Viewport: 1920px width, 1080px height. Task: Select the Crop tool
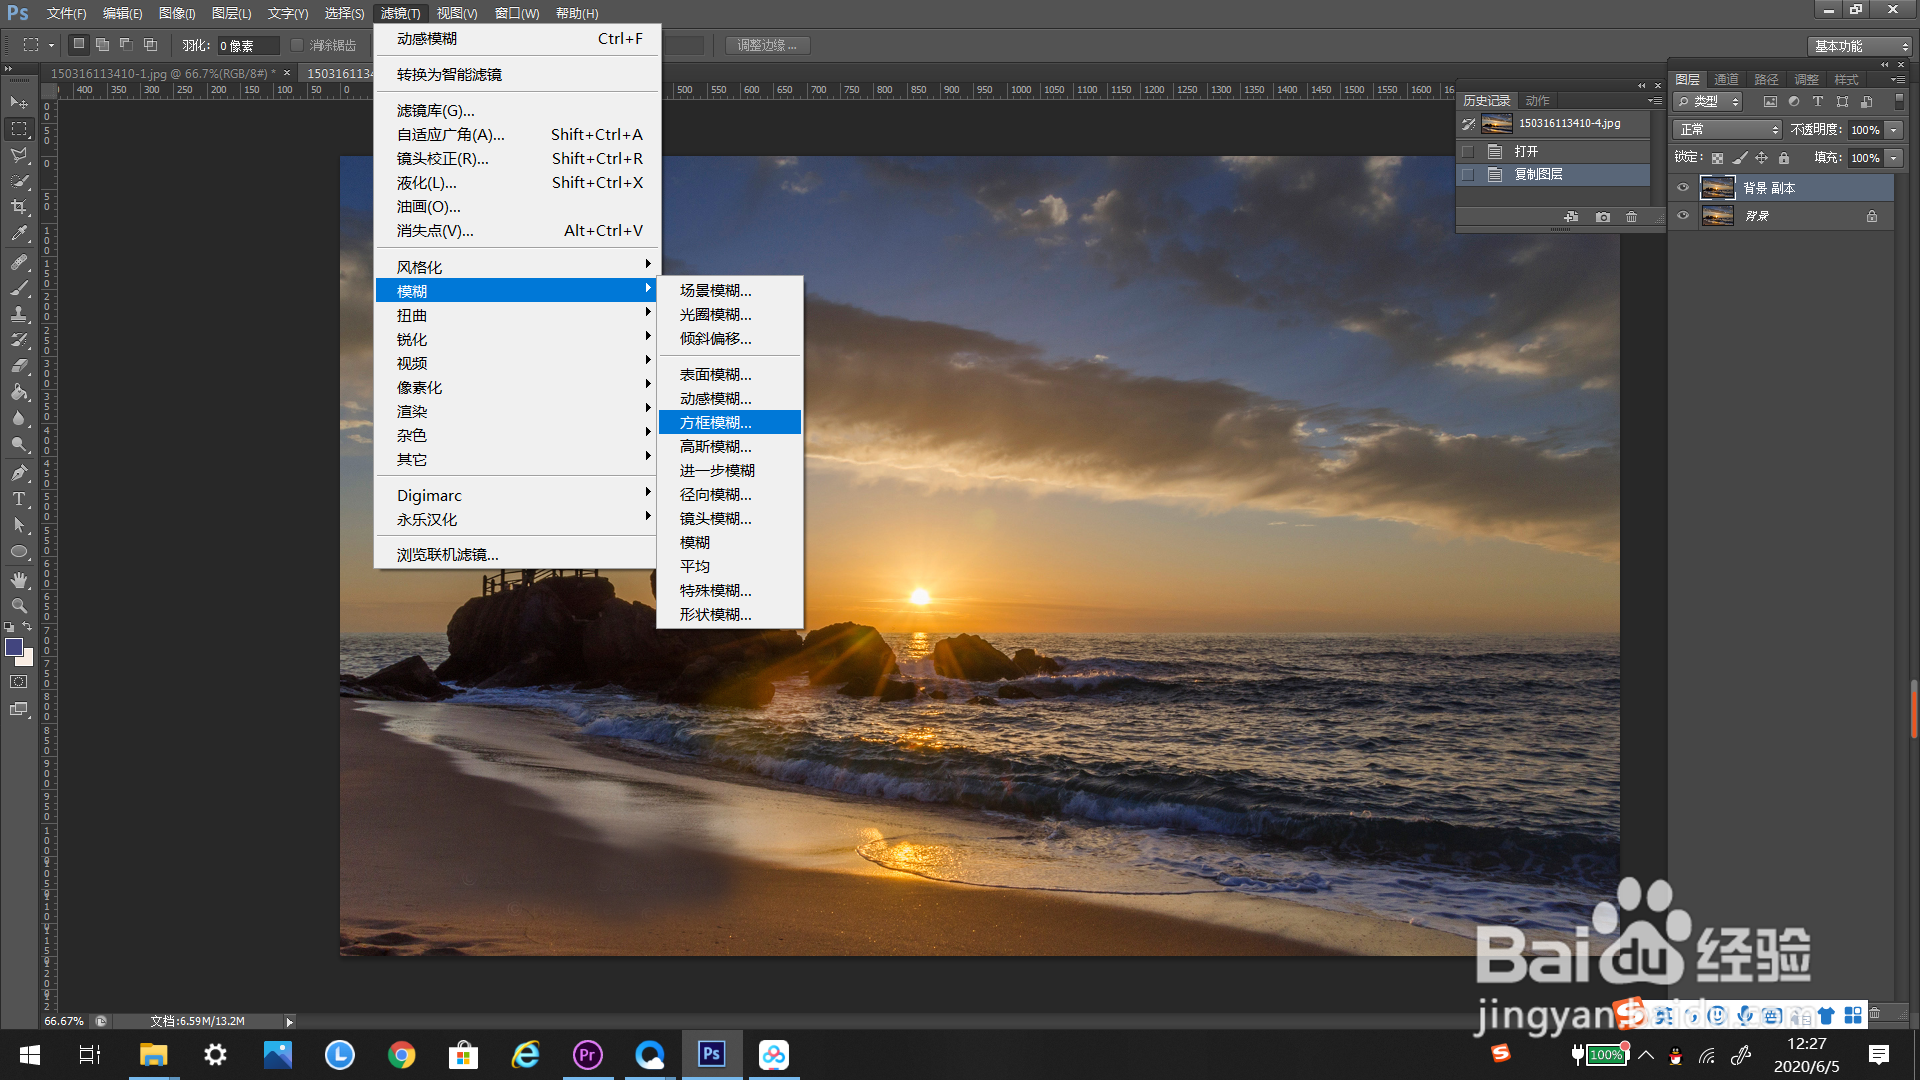19,207
